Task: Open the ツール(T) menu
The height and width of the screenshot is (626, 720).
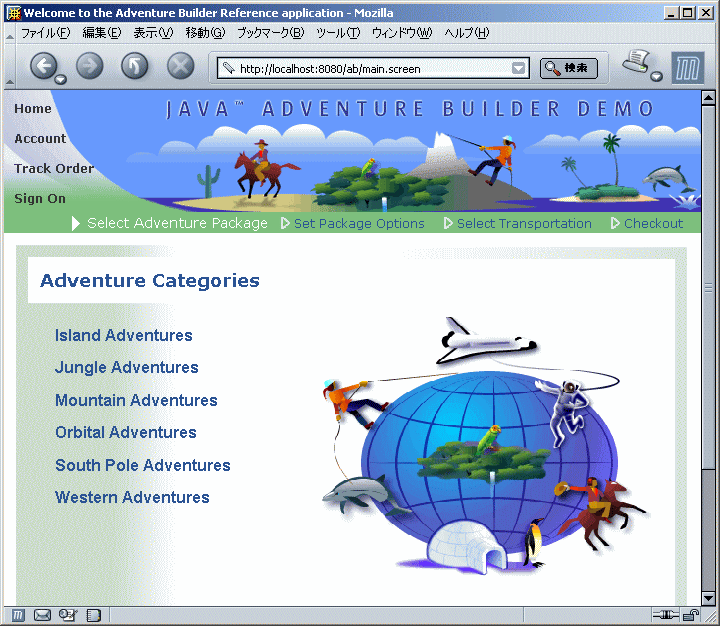Action: [x=338, y=33]
